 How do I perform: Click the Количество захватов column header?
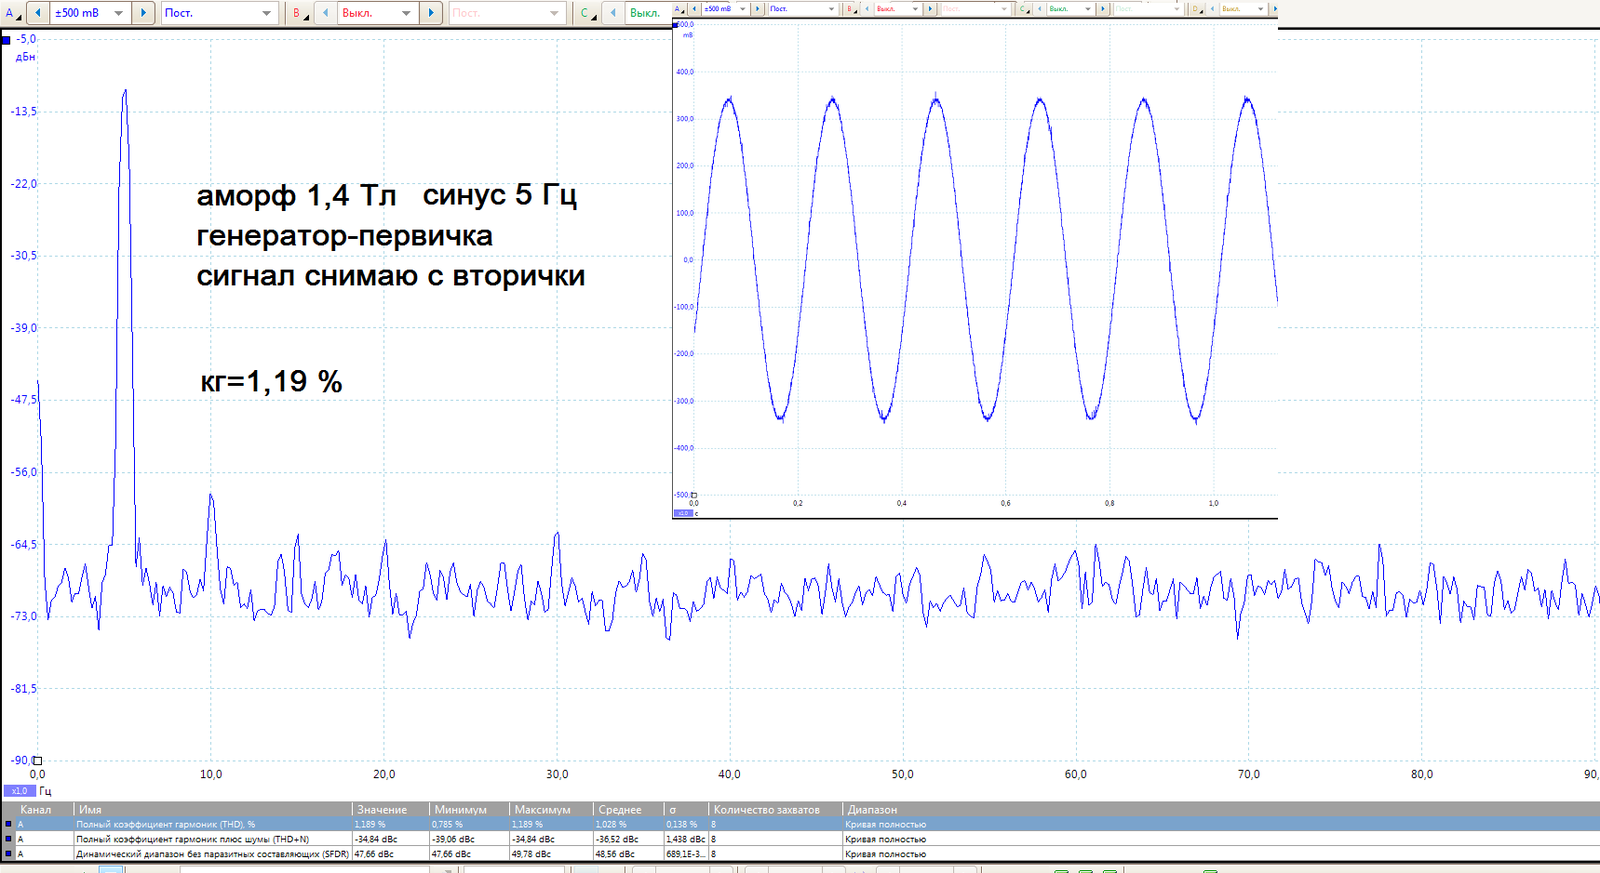[x=776, y=809]
